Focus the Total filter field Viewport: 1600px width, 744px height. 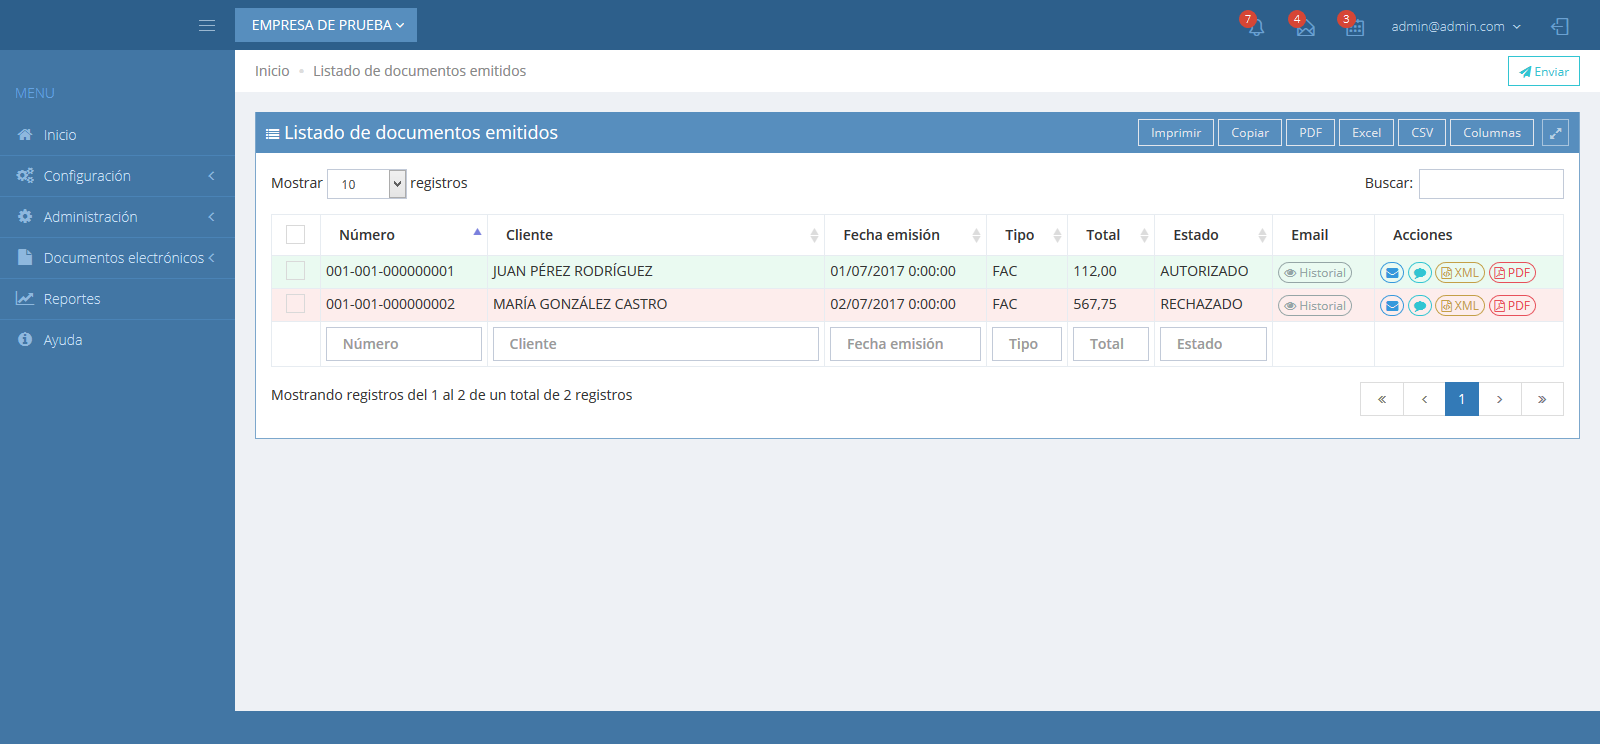click(1111, 344)
